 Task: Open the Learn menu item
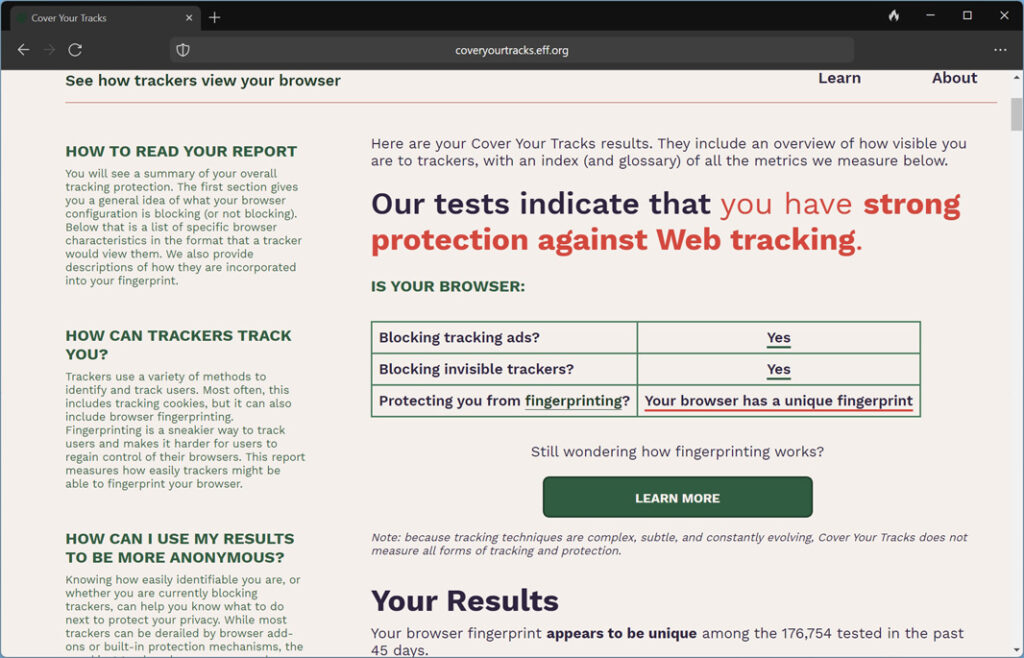pyautogui.click(x=839, y=78)
